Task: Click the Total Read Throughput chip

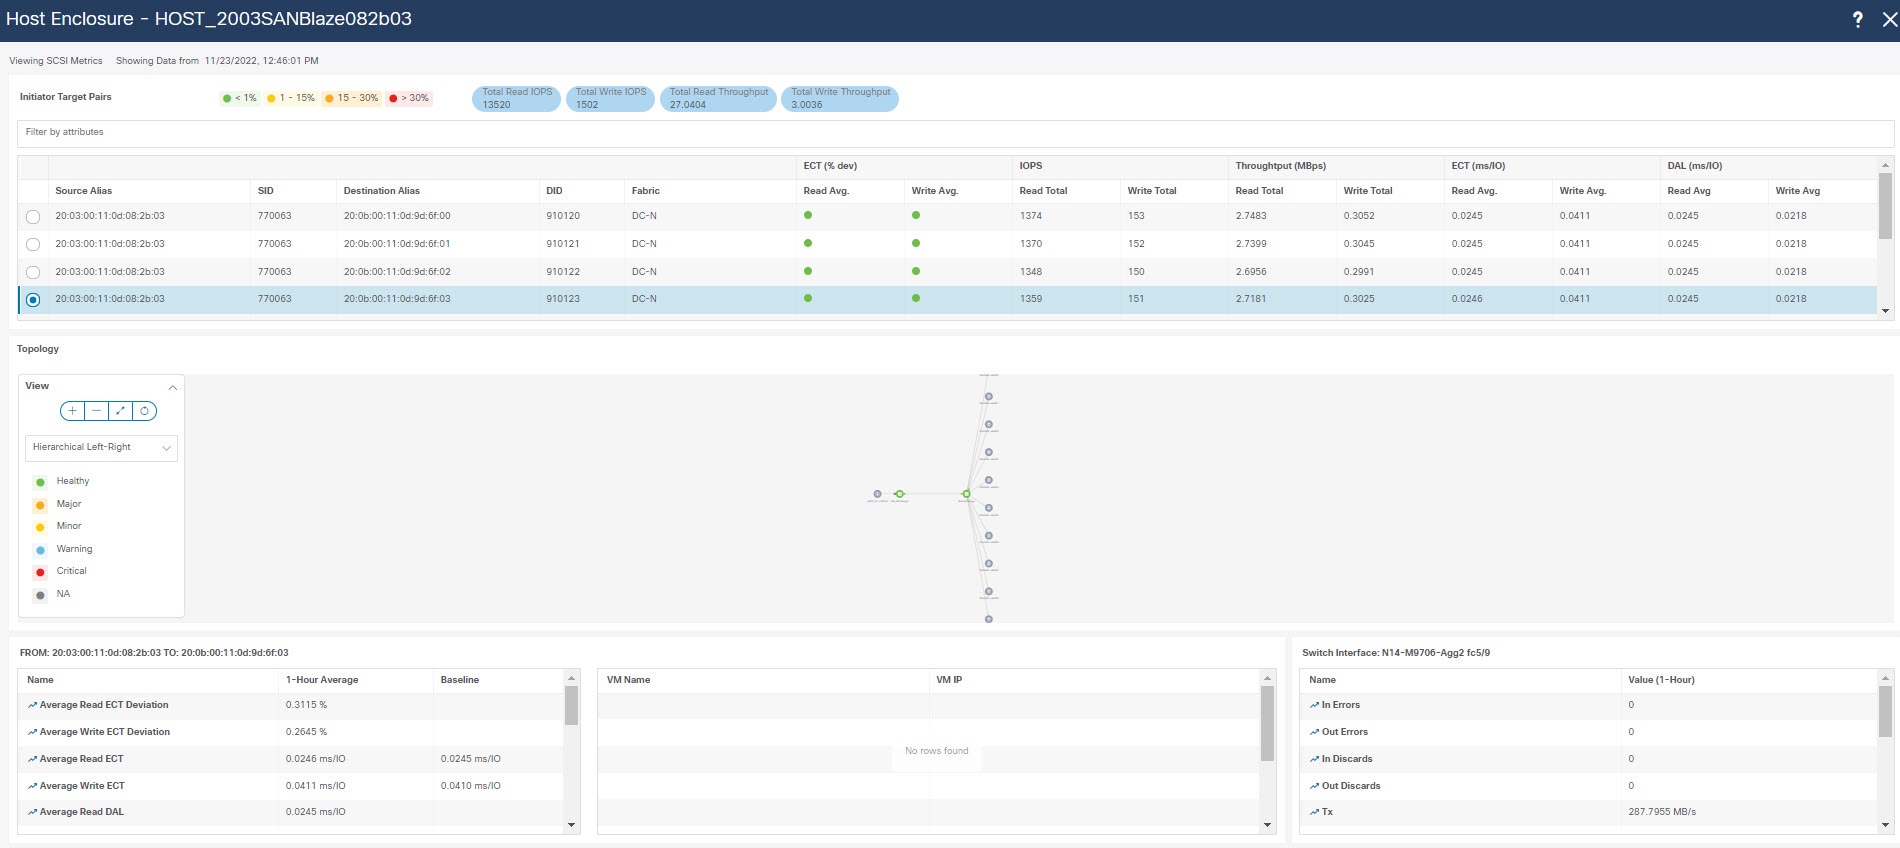Action: pos(718,98)
